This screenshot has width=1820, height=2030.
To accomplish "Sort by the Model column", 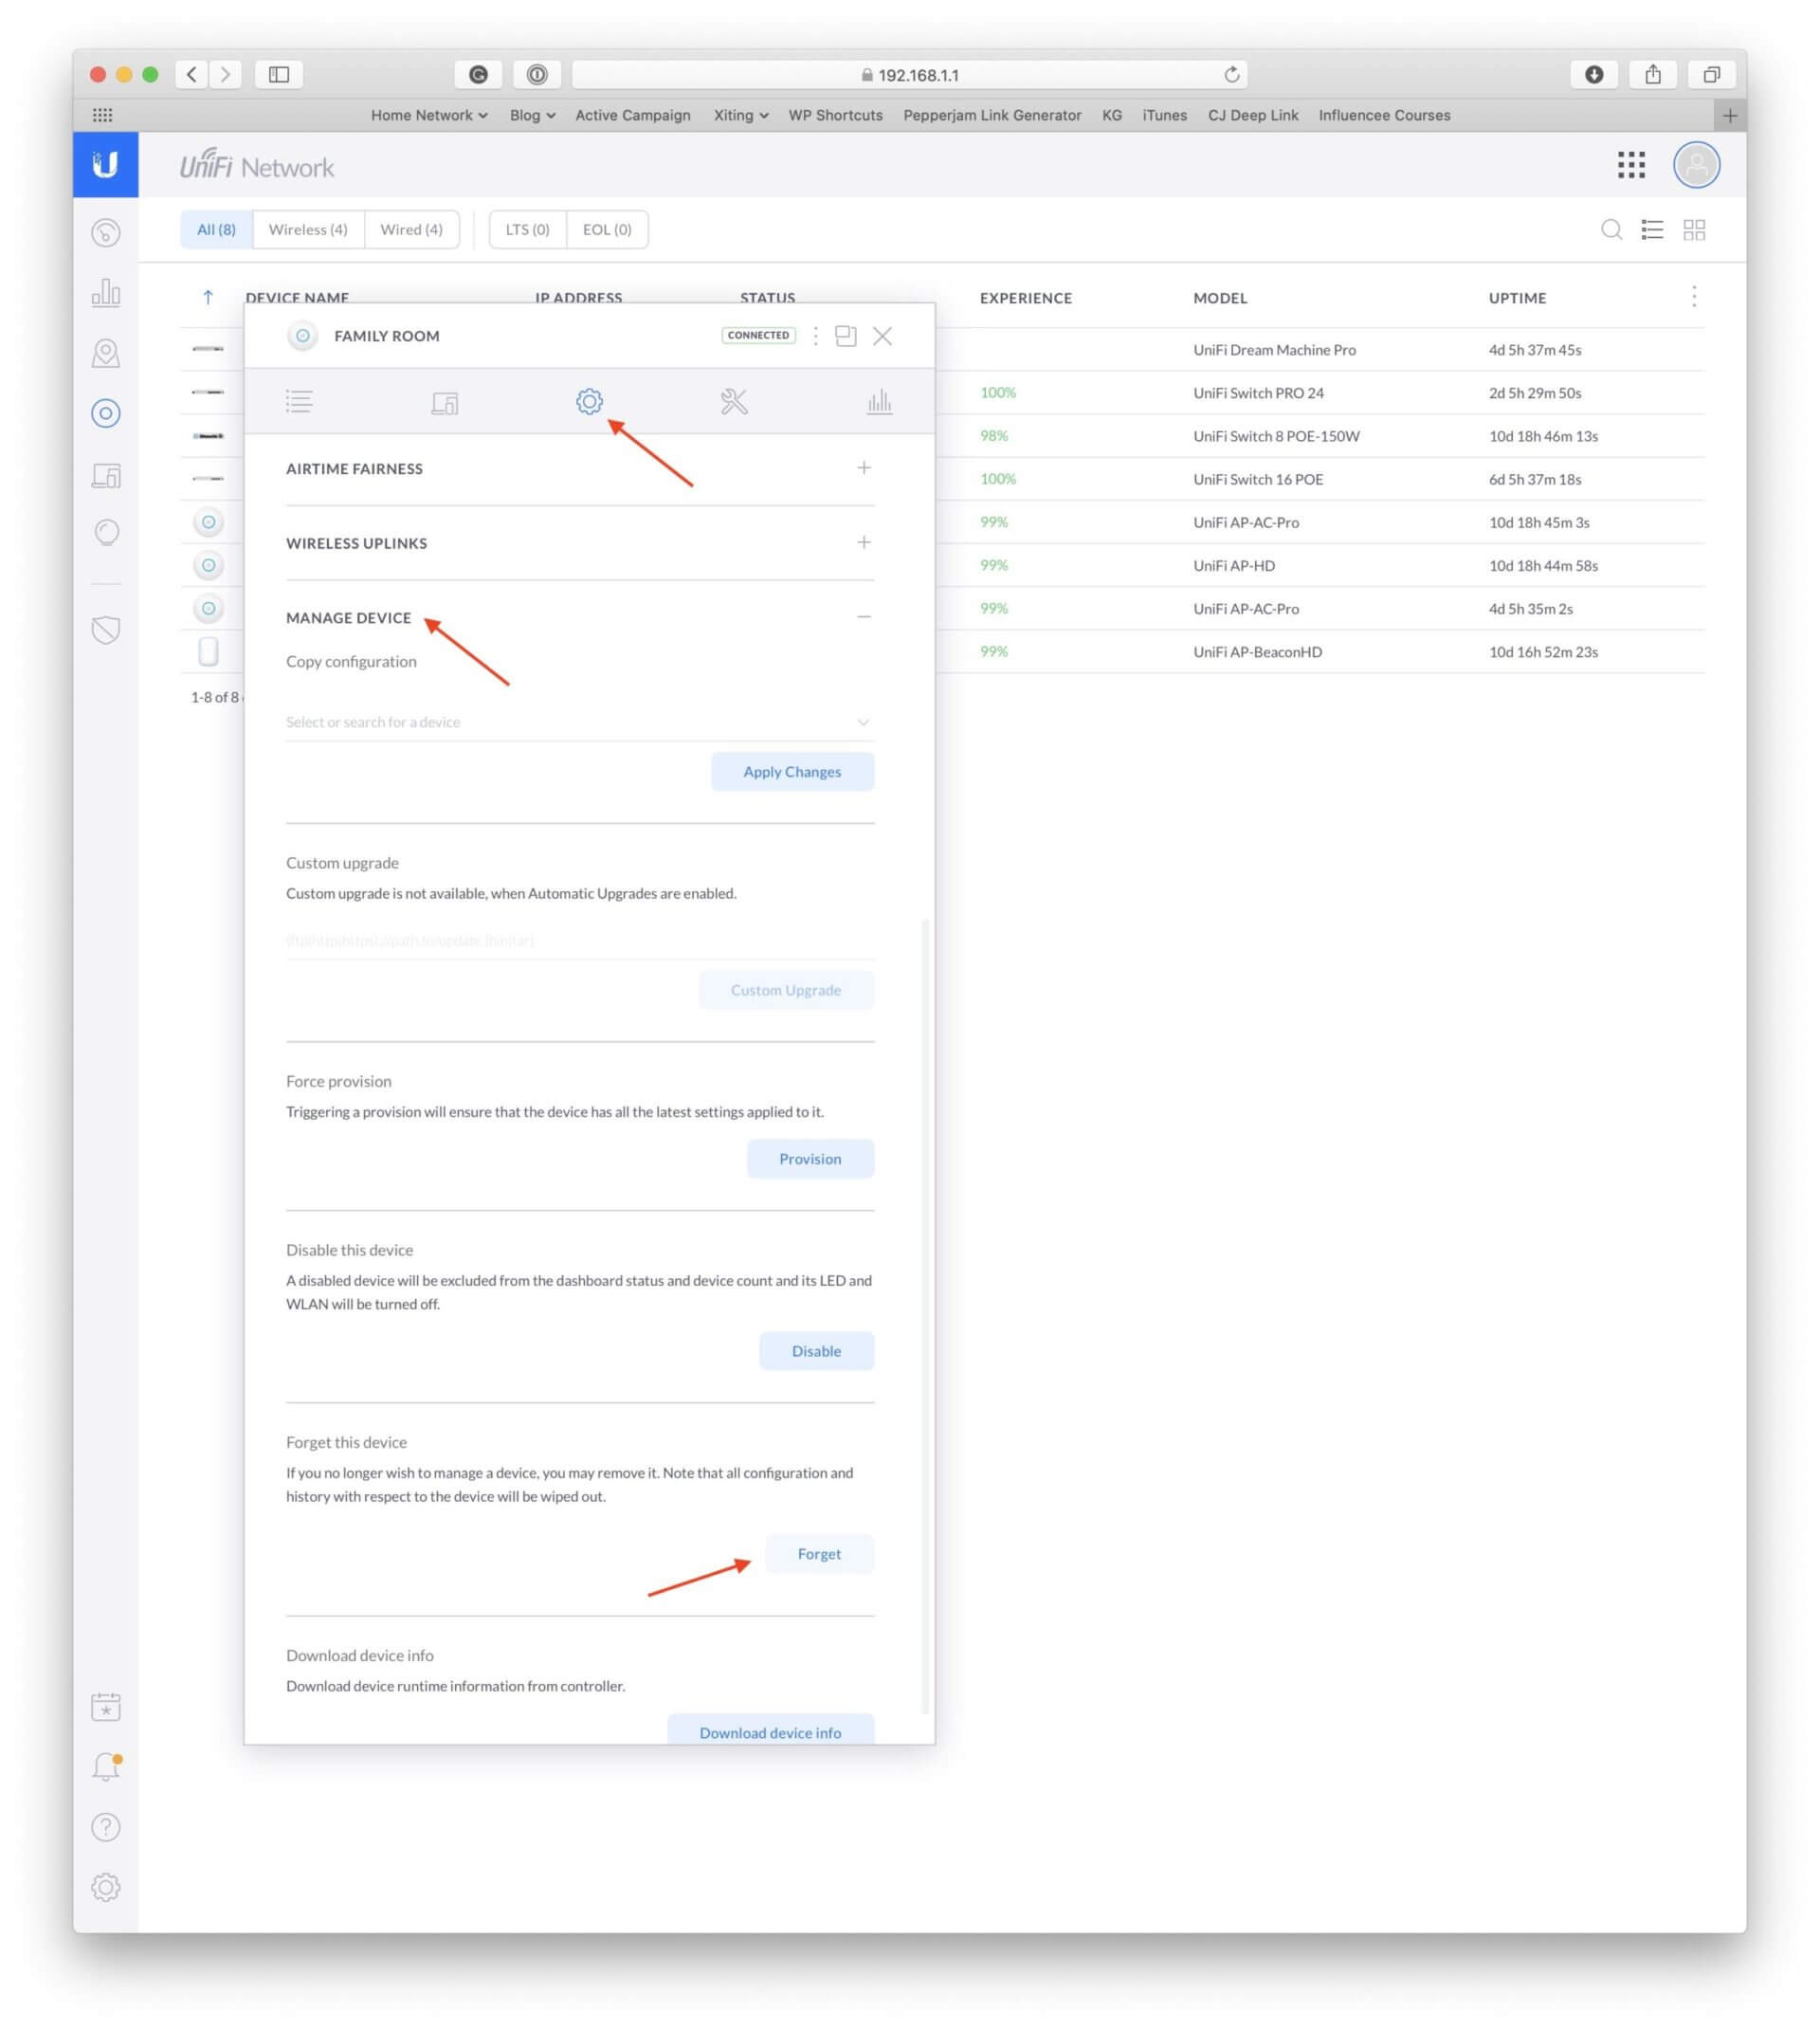I will coord(1219,298).
